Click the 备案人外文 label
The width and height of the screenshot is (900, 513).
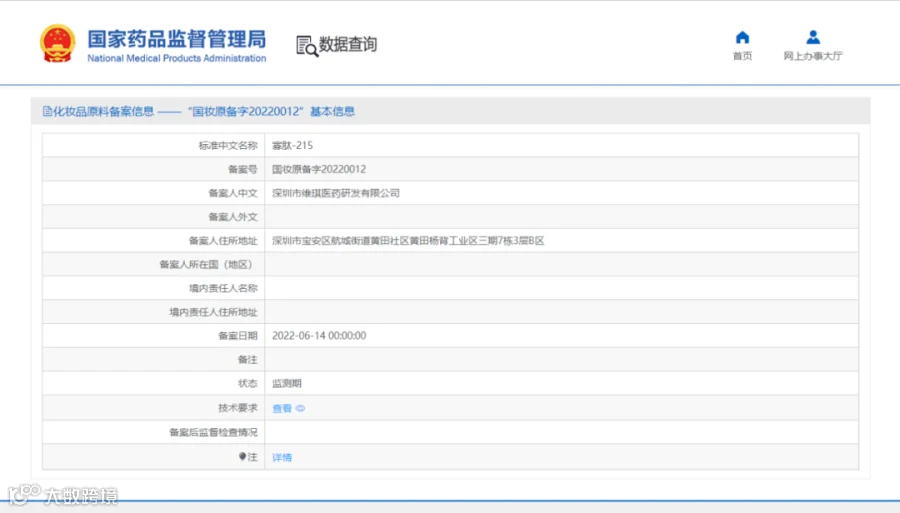[232, 217]
